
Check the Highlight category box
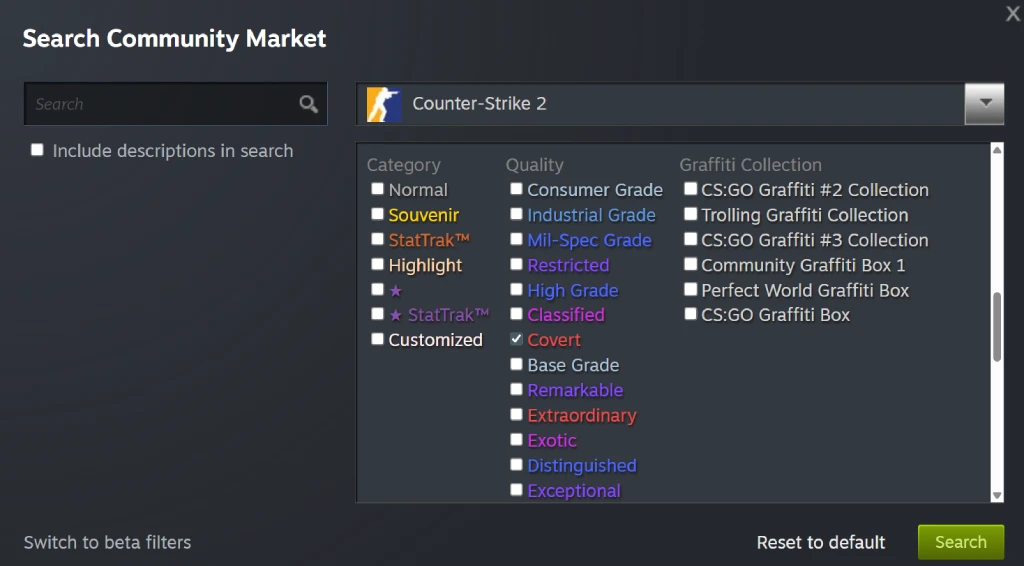(x=377, y=264)
